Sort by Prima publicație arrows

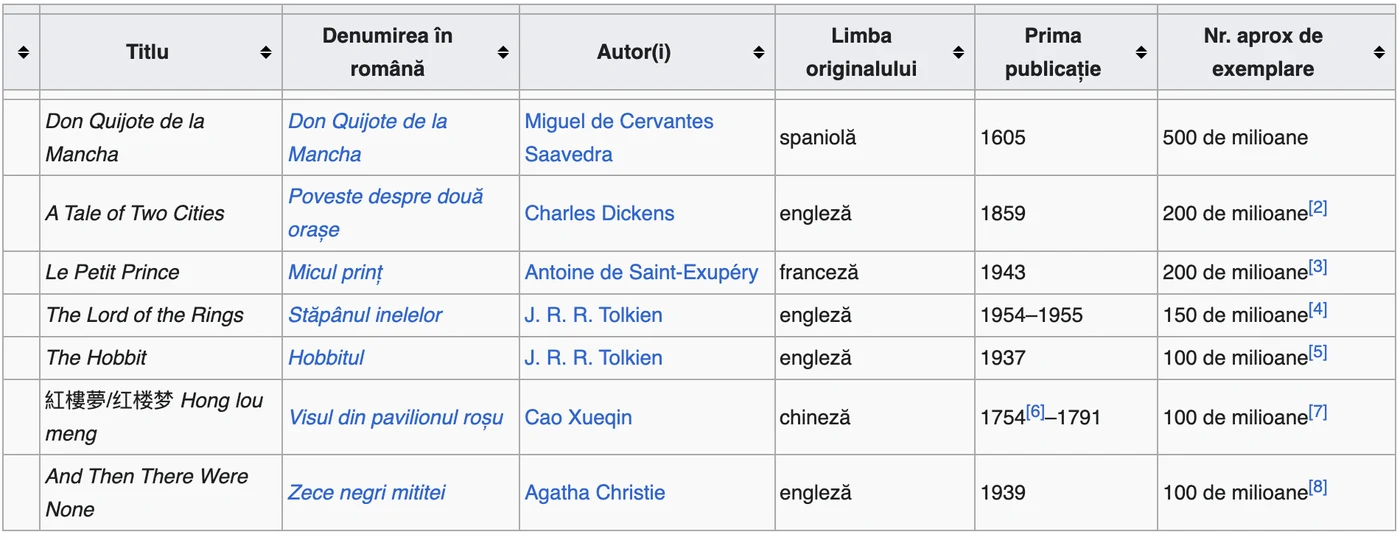pos(1141,53)
